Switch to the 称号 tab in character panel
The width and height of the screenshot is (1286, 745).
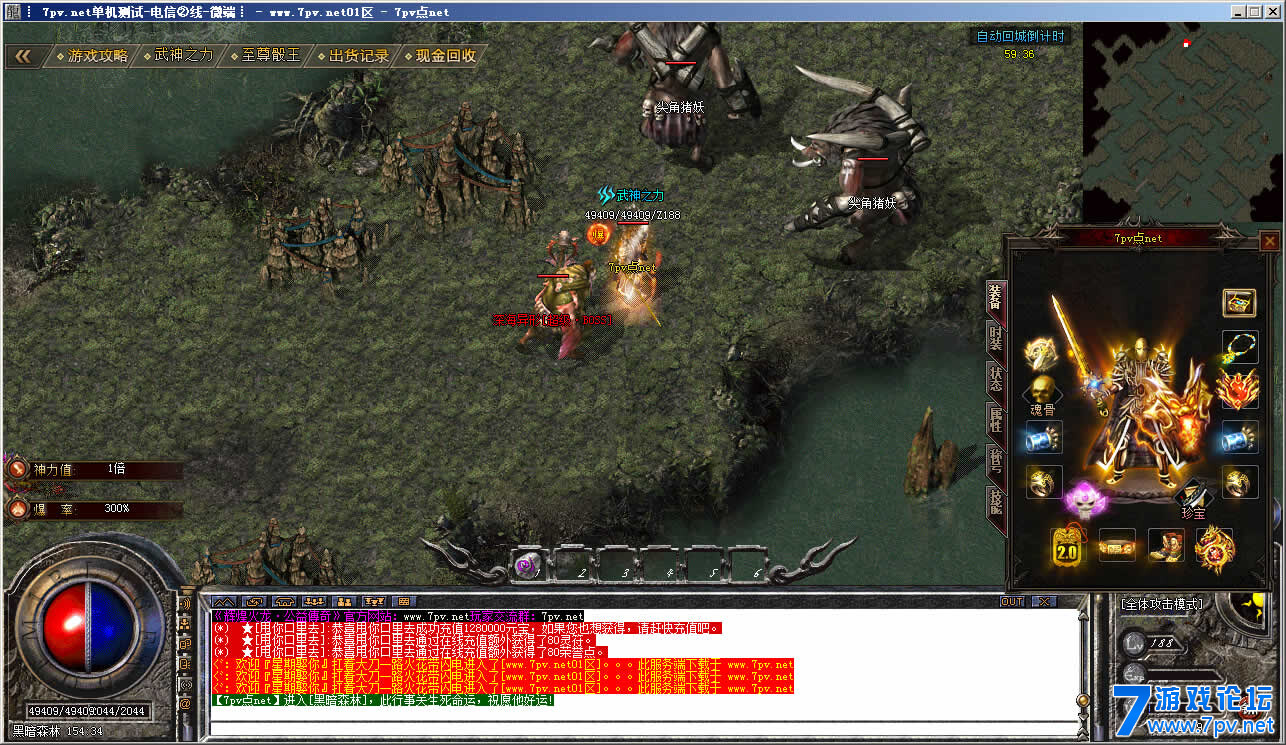click(995, 461)
